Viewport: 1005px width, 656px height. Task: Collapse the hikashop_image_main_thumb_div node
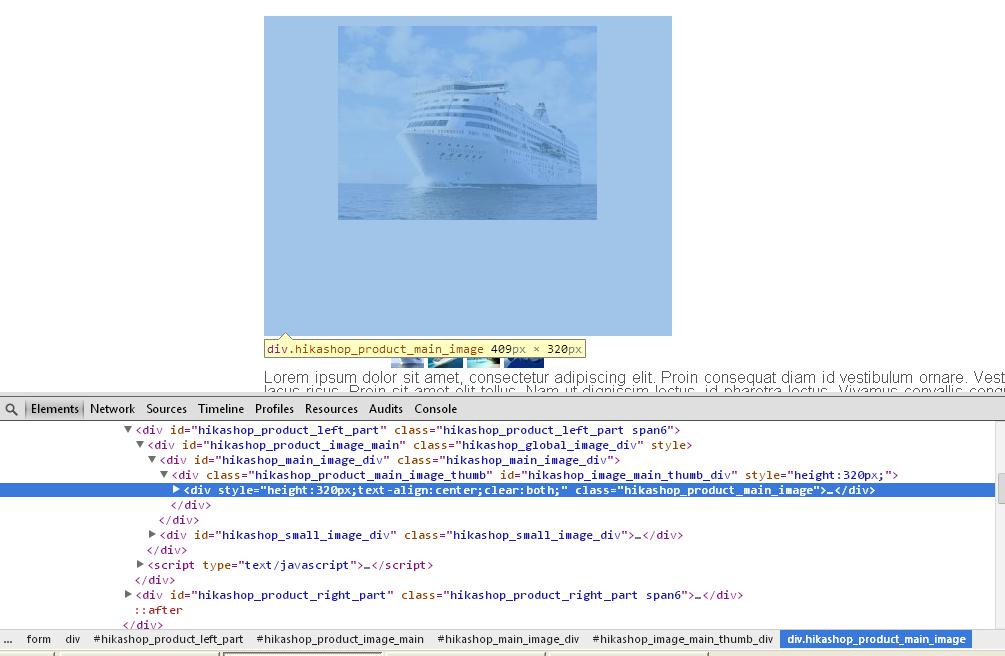point(164,475)
